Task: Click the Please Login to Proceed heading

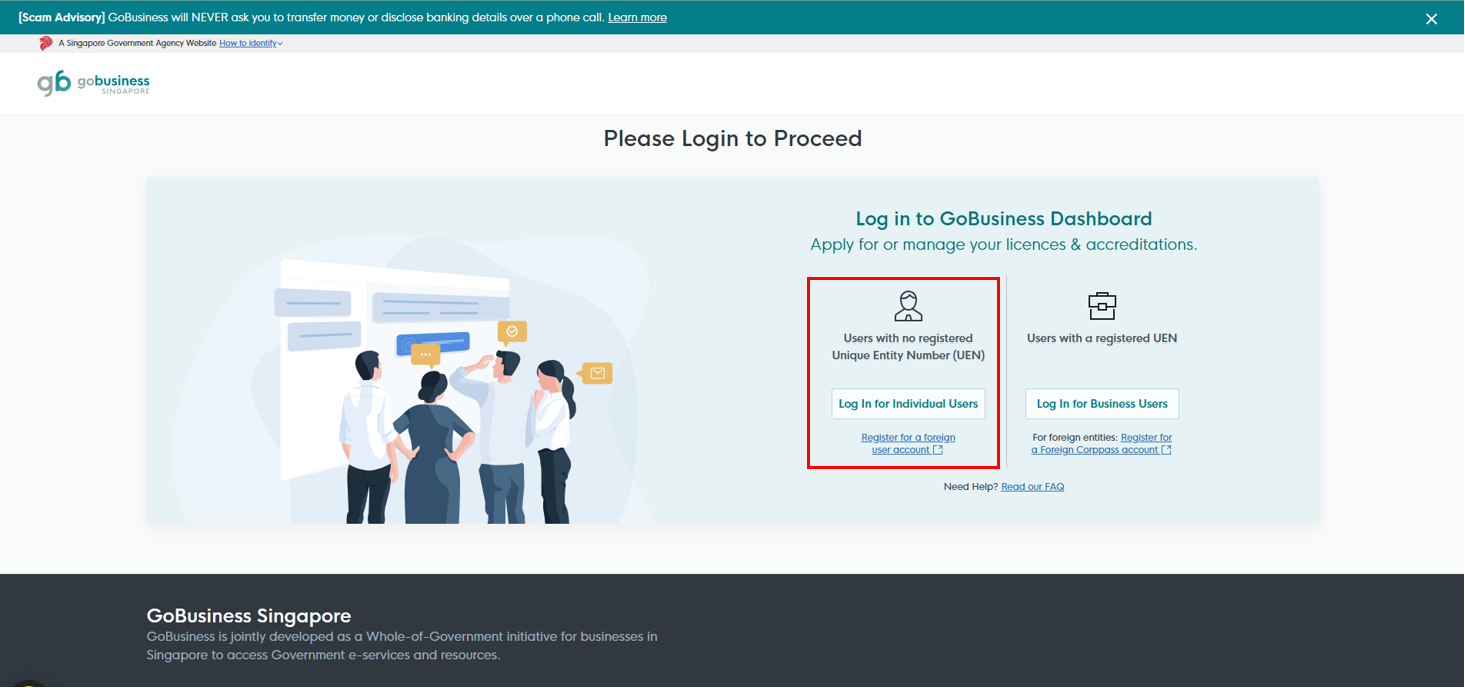Action: click(732, 138)
